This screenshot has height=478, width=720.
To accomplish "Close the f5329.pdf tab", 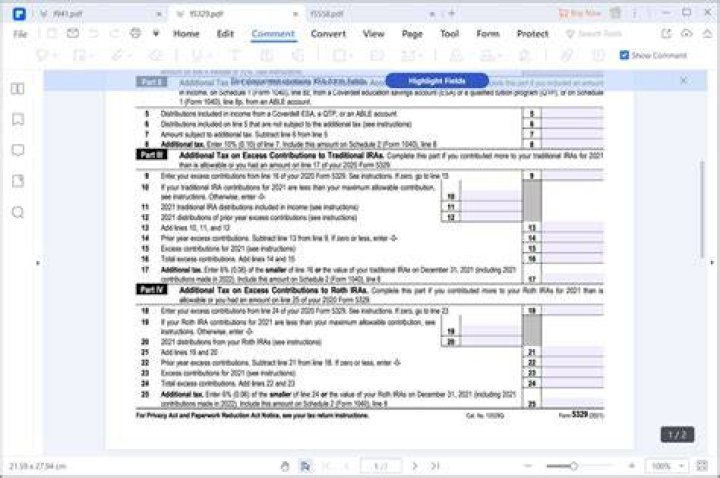I will coord(296,14).
